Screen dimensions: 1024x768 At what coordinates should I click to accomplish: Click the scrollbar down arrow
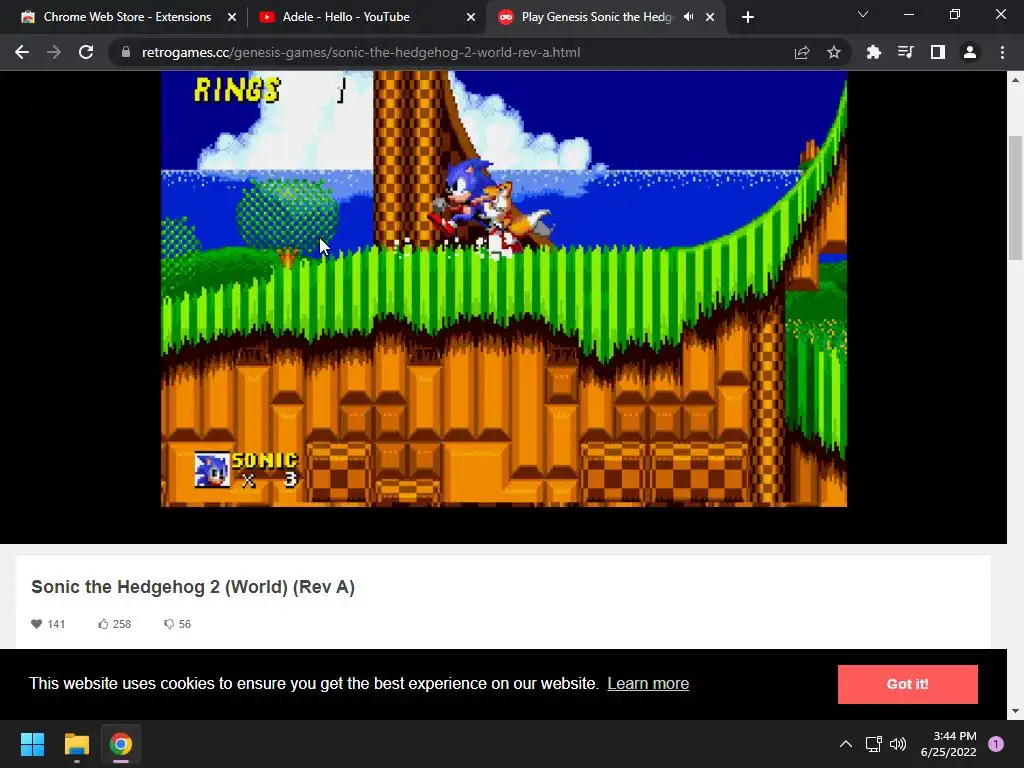(x=1015, y=711)
